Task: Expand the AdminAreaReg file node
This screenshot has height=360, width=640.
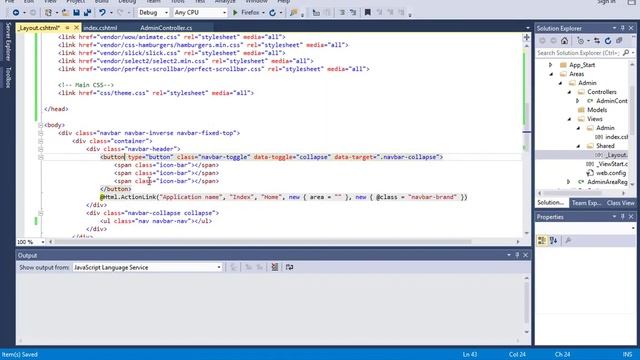Action: 568,182
